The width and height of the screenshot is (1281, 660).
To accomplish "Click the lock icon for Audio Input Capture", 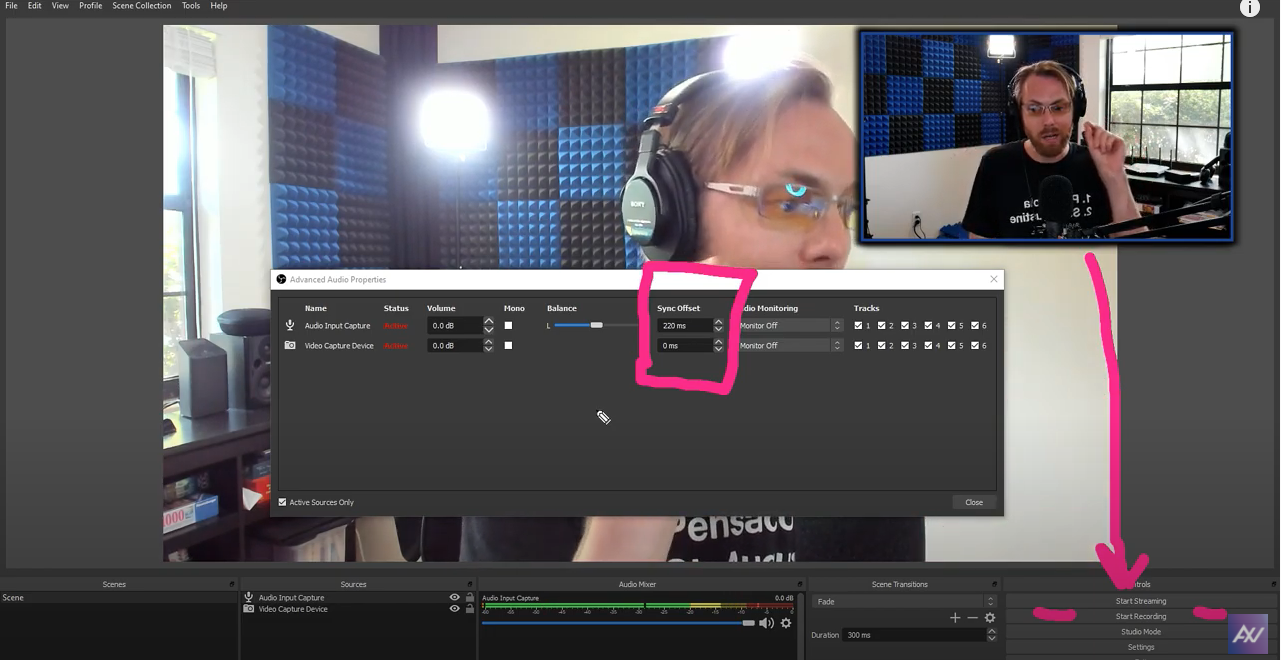I will pyautogui.click(x=469, y=597).
